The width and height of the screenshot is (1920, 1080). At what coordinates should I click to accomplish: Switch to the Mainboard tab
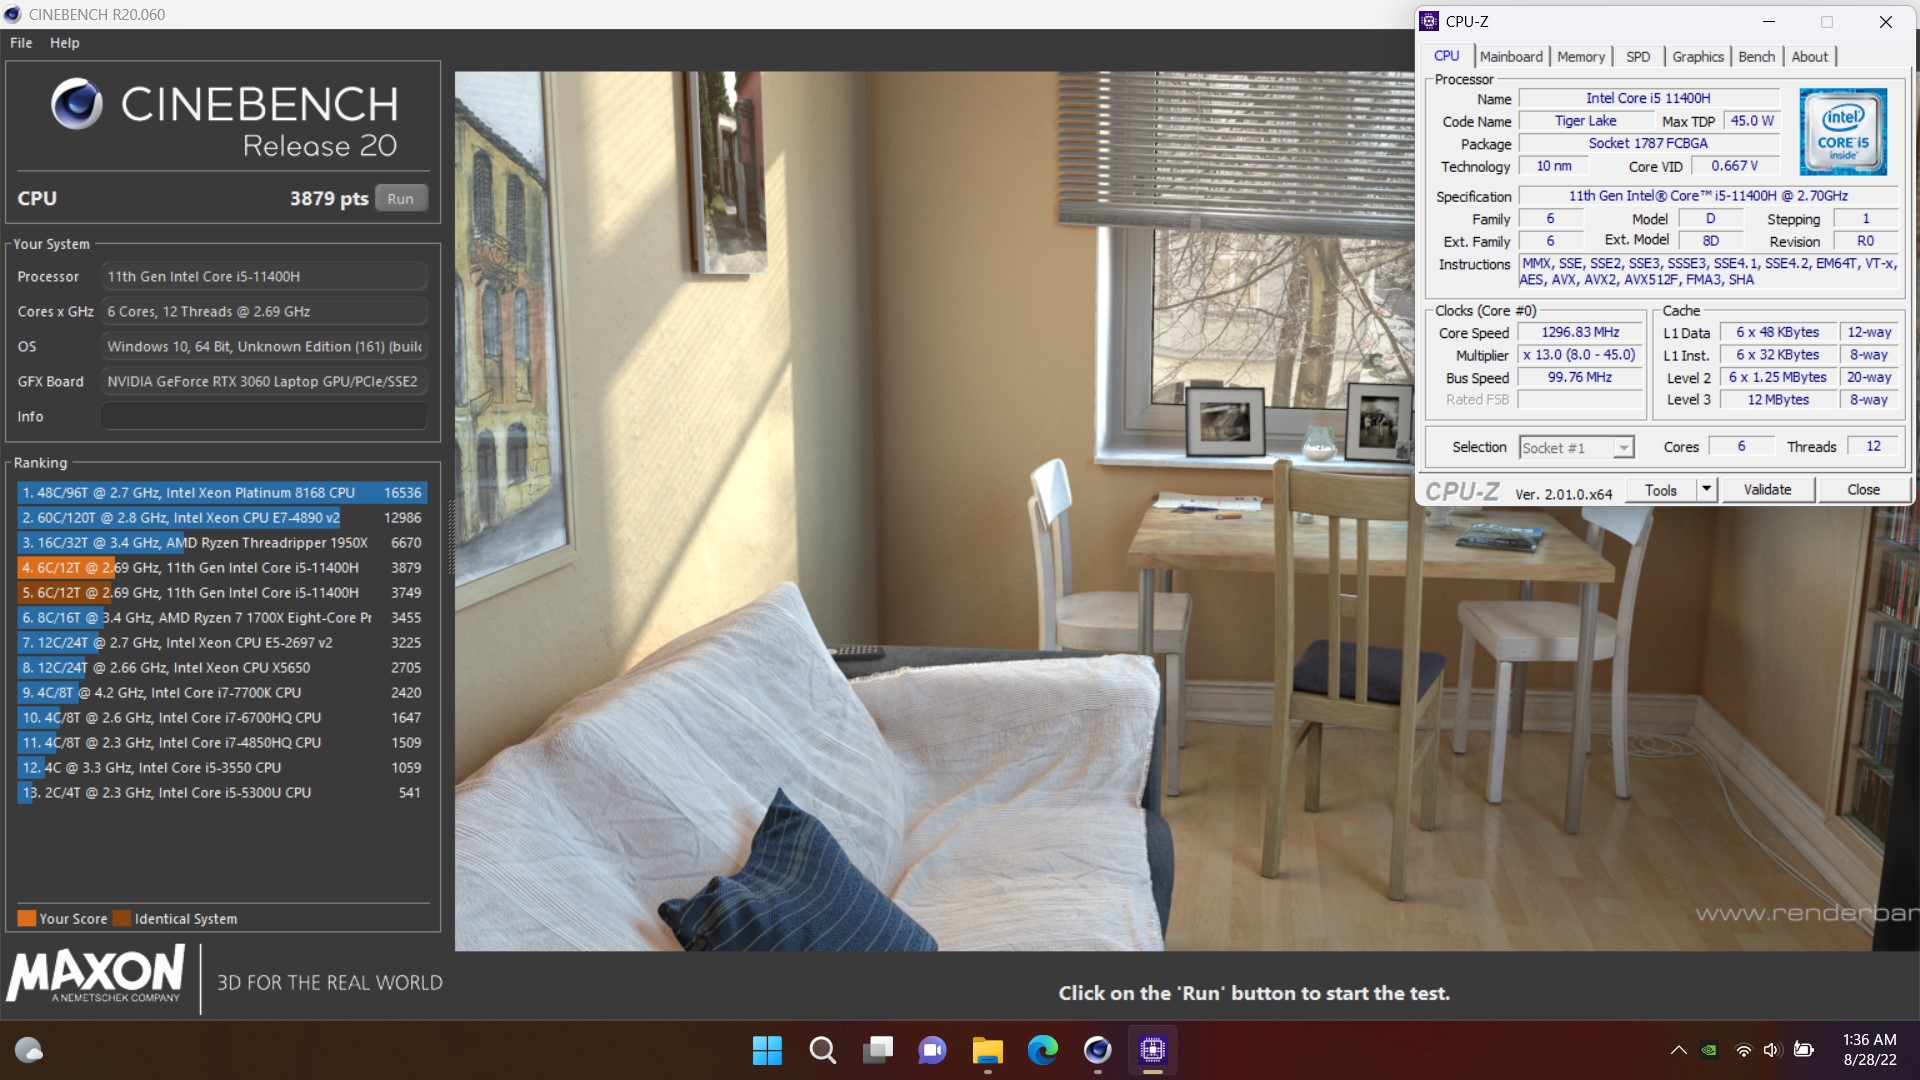coord(1511,57)
